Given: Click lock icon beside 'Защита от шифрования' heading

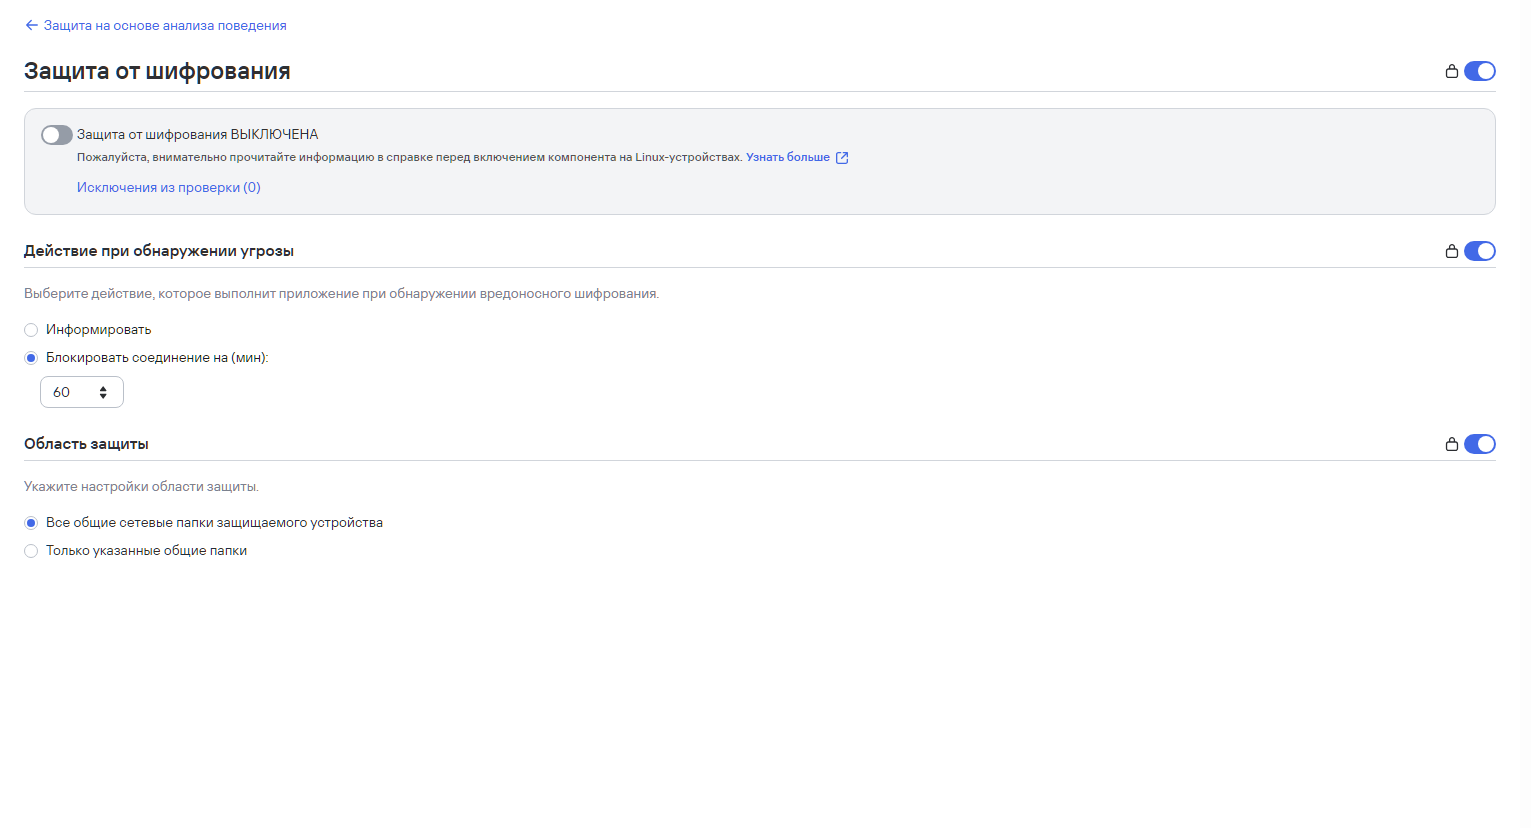Looking at the screenshot, I should (x=1452, y=71).
